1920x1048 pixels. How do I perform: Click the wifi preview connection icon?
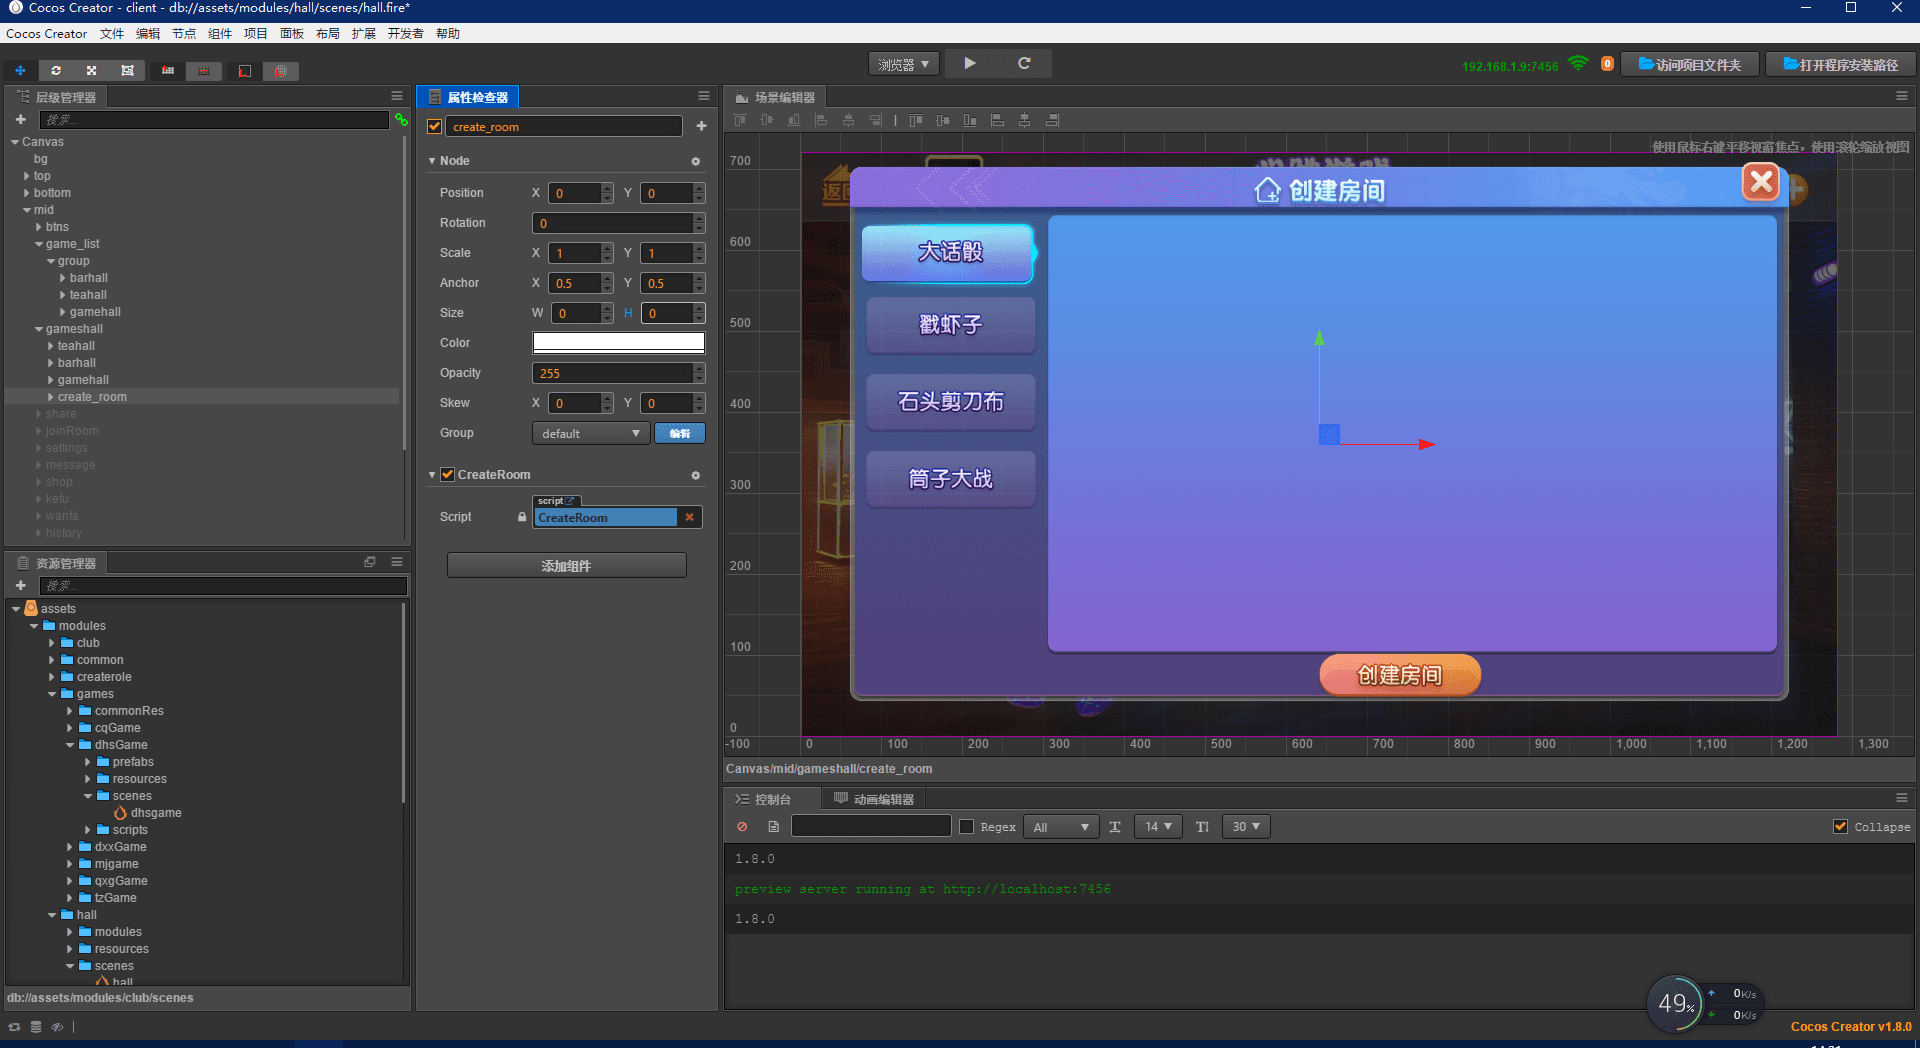pos(1578,64)
